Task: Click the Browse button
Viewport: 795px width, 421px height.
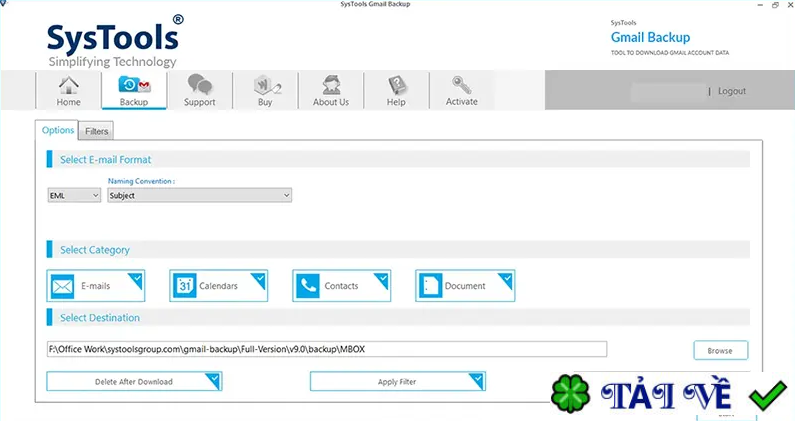Action: [720, 350]
